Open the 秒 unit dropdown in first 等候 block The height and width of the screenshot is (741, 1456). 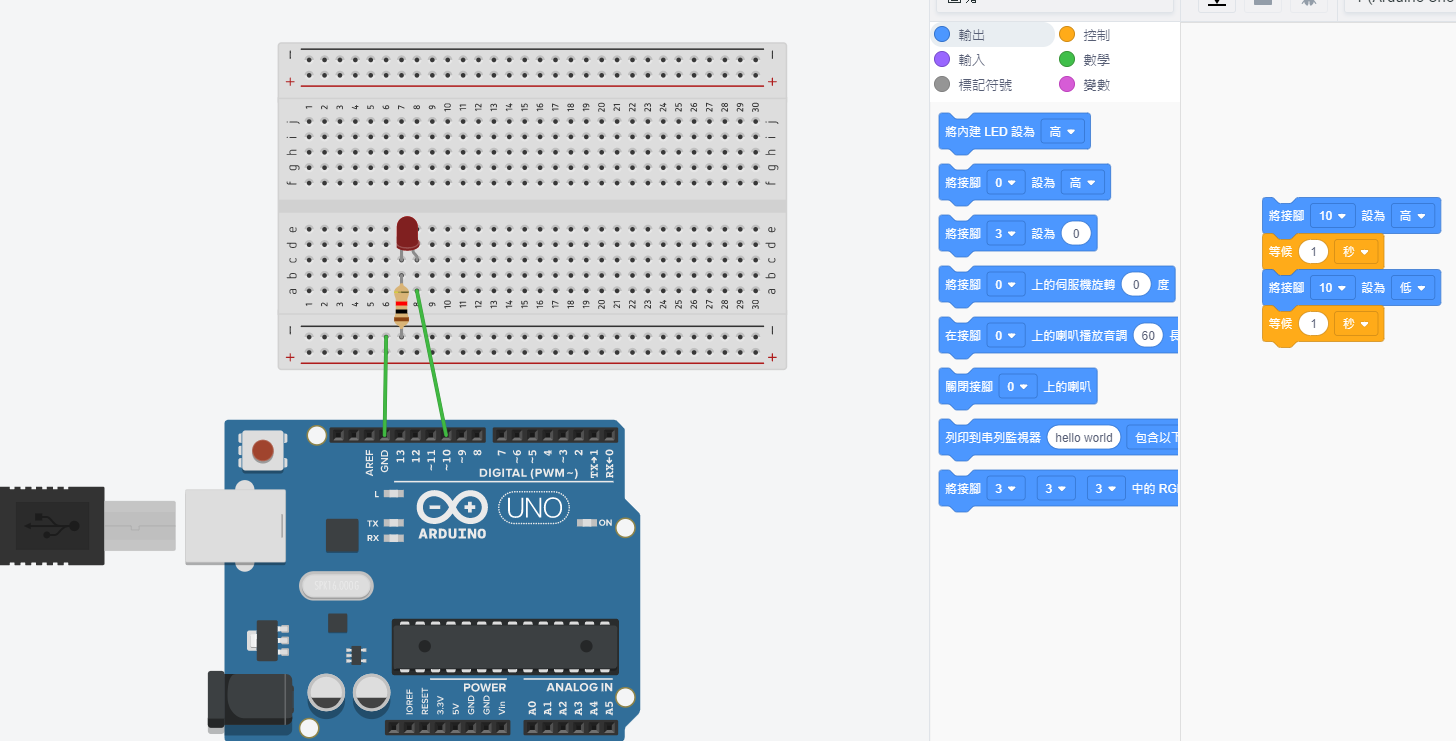tap(1355, 252)
